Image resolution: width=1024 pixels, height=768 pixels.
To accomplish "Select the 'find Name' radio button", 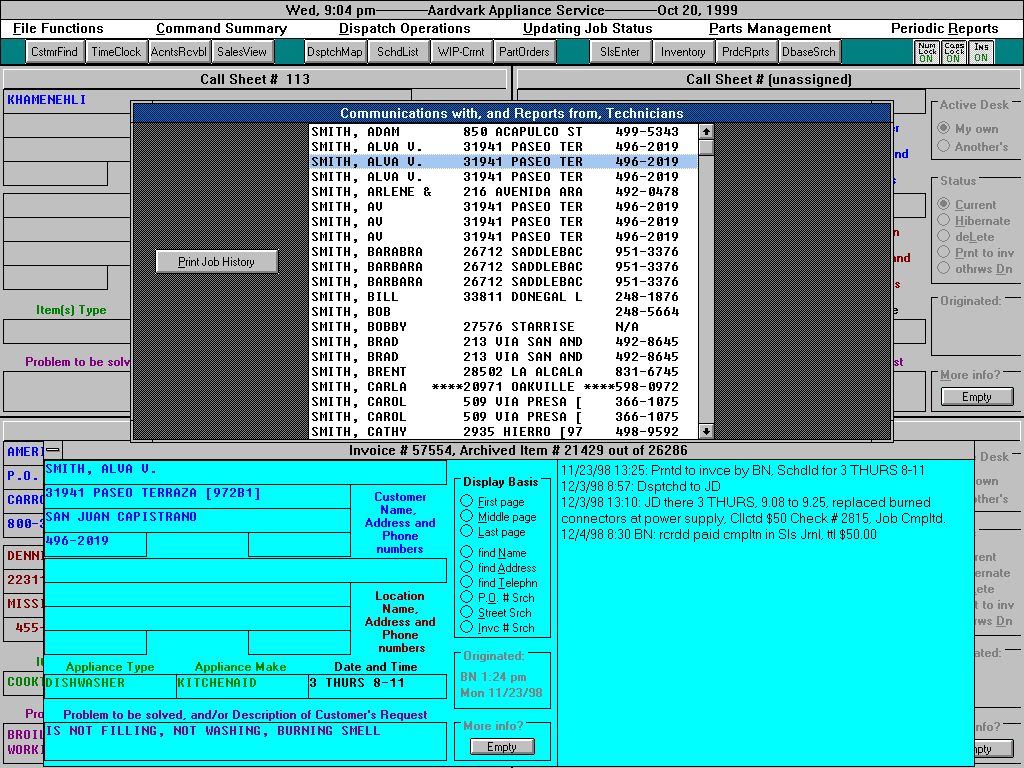I will pyautogui.click(x=467, y=553).
